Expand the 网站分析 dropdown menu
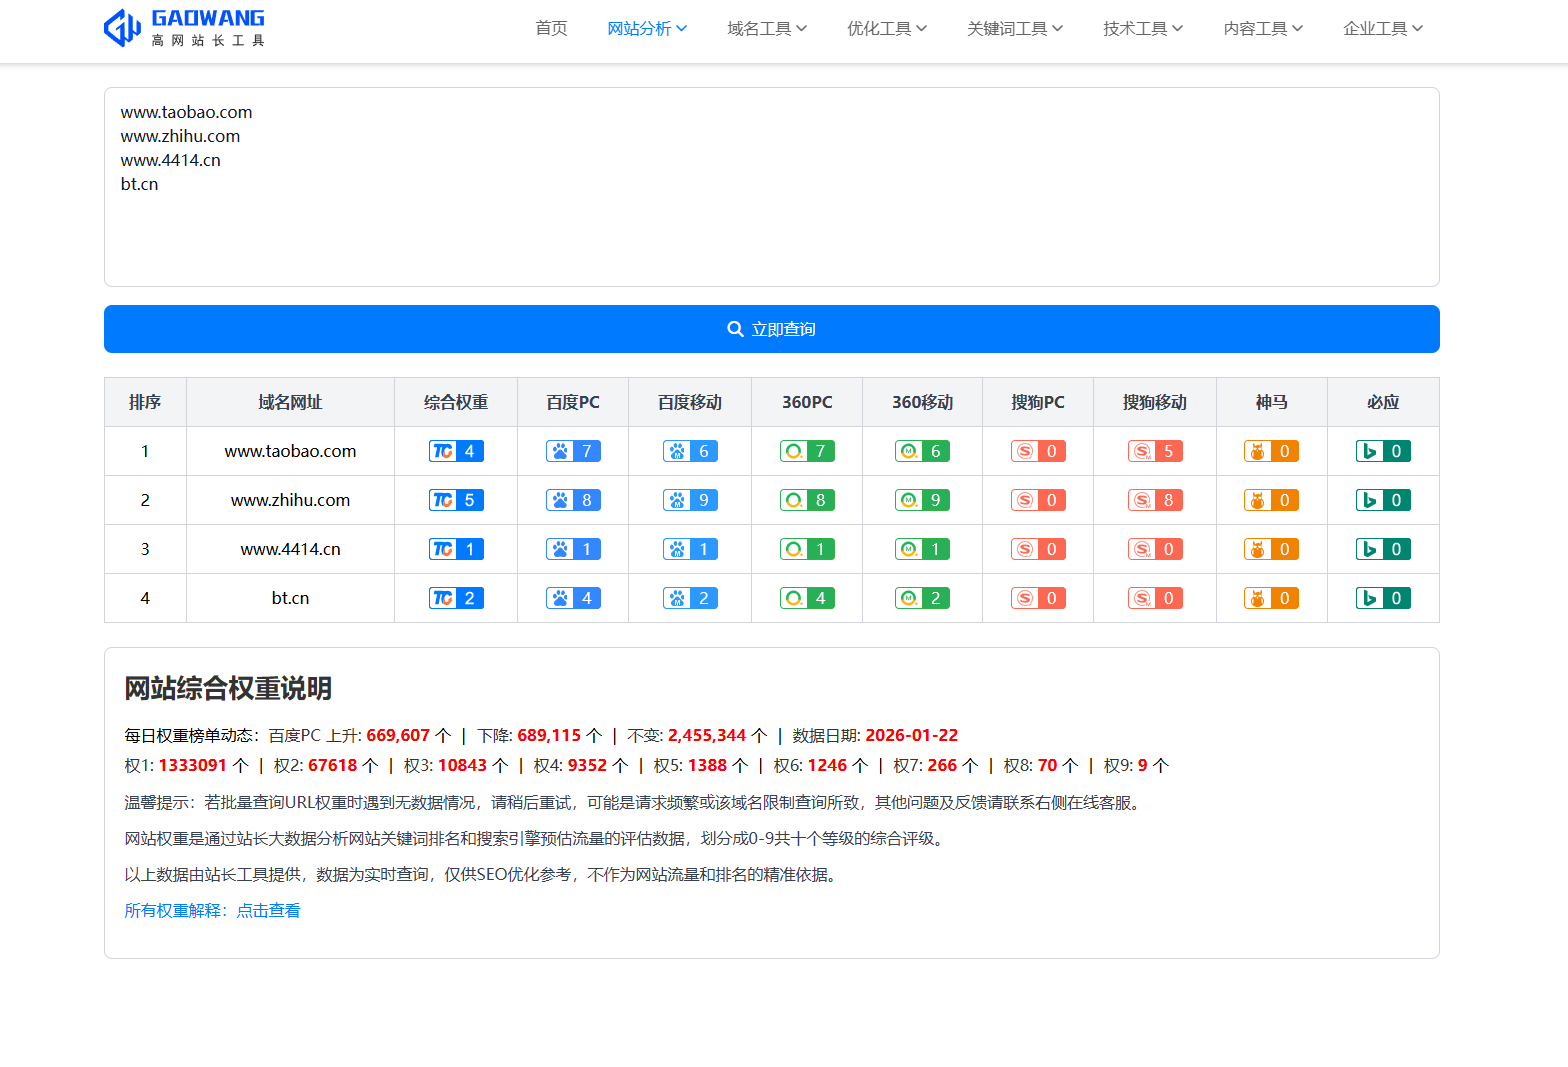Image resolution: width=1568 pixels, height=1067 pixels. pos(647,28)
